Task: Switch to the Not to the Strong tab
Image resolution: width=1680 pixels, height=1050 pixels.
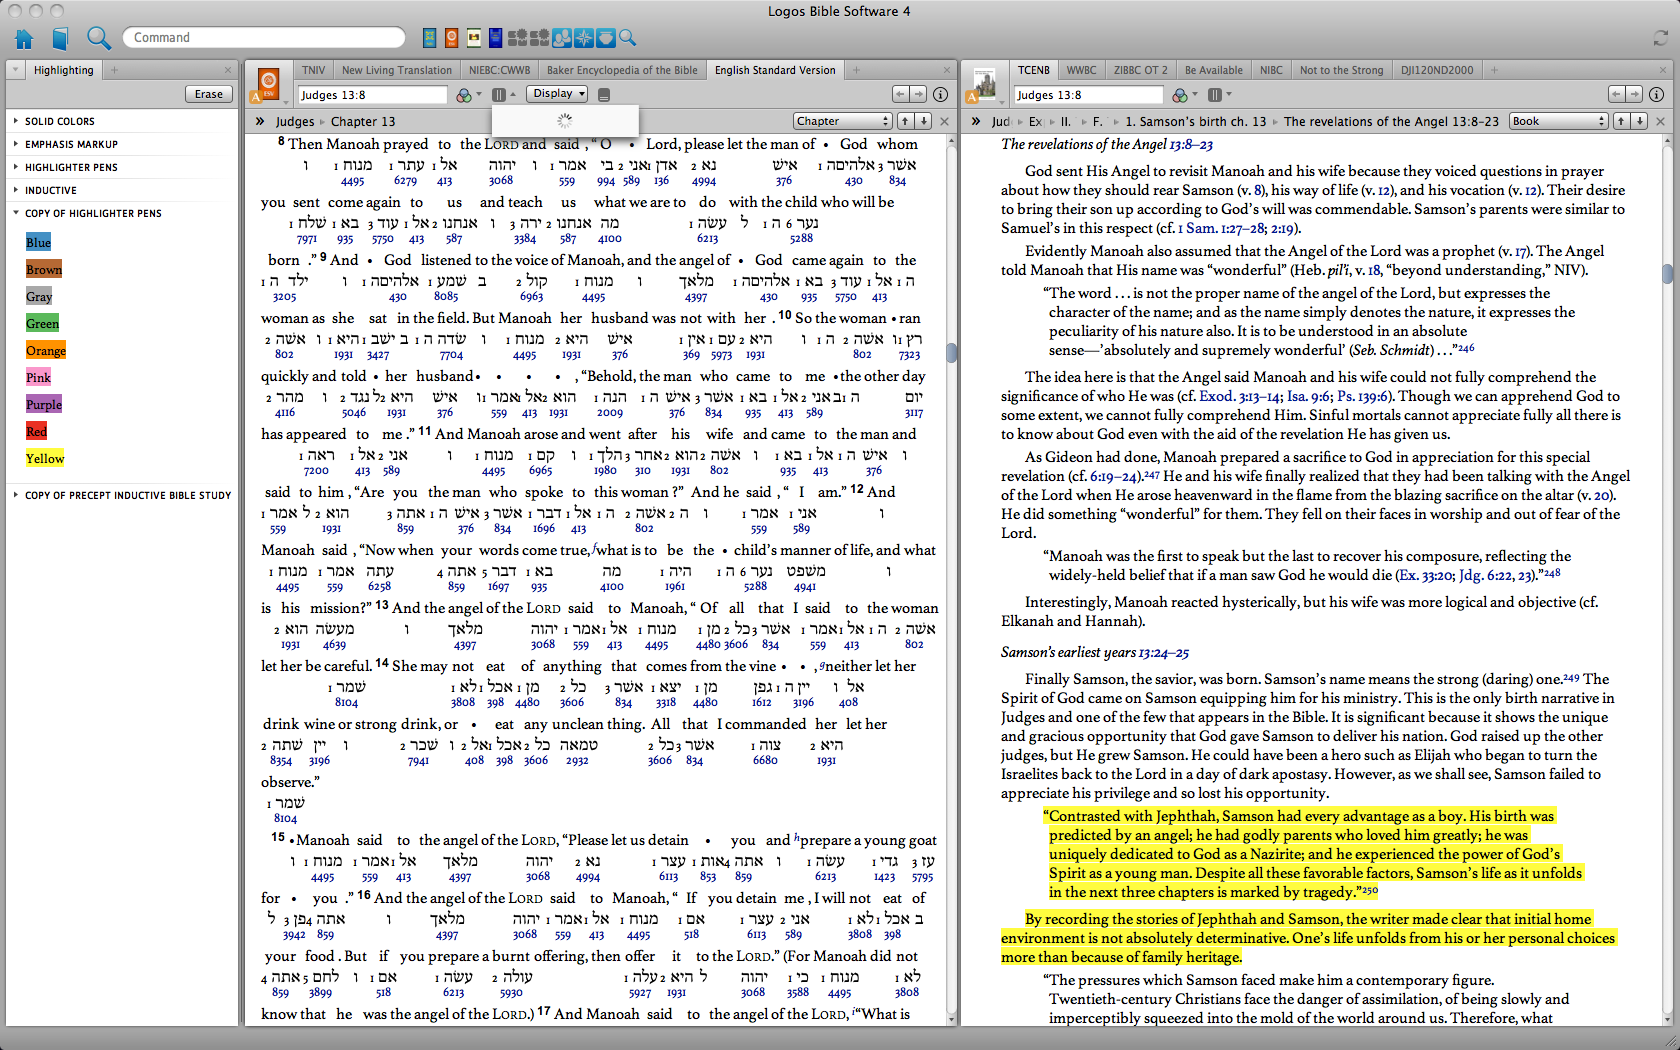Action: 1342,70
